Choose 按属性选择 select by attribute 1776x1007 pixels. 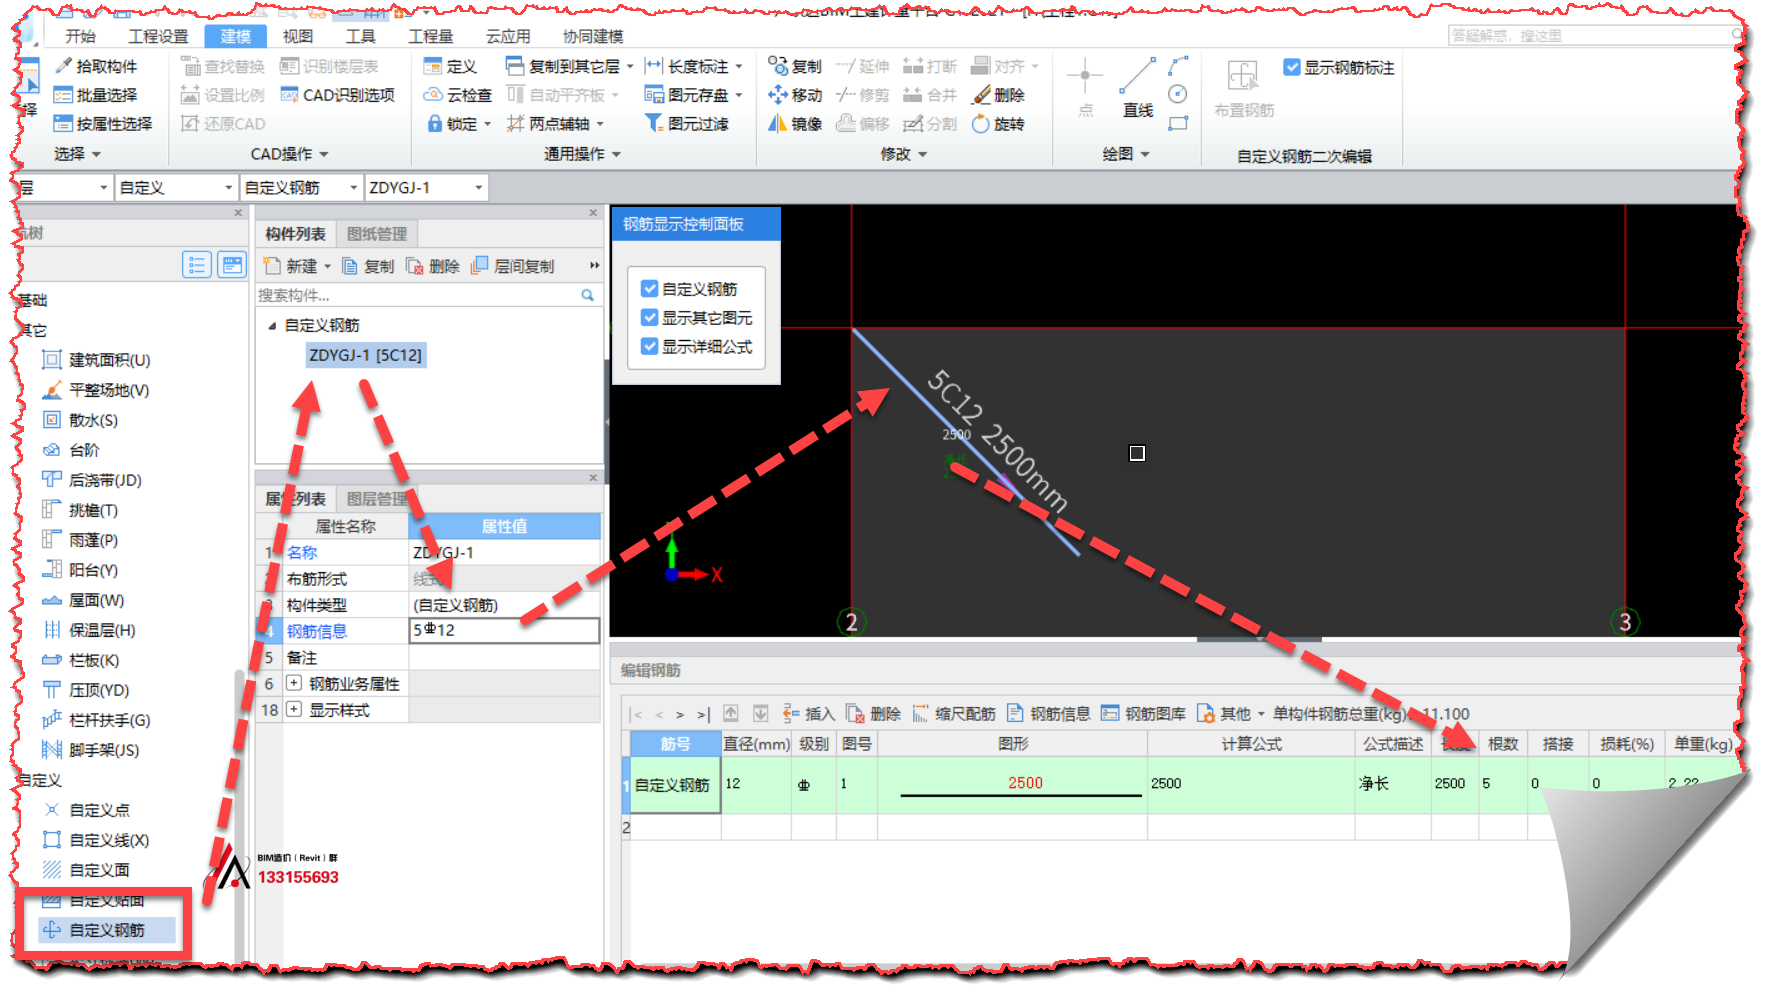pos(103,124)
